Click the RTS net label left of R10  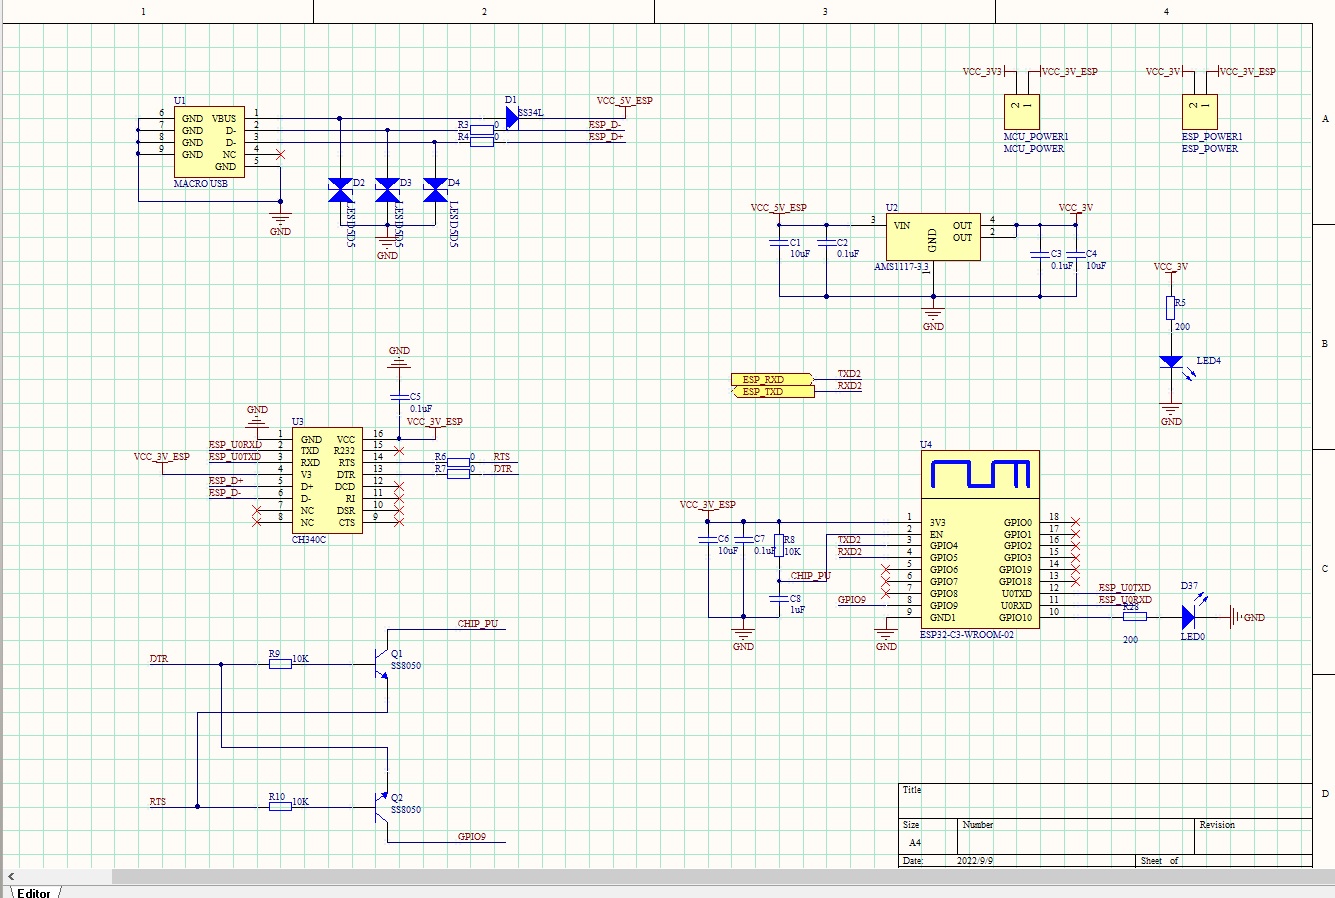click(158, 802)
